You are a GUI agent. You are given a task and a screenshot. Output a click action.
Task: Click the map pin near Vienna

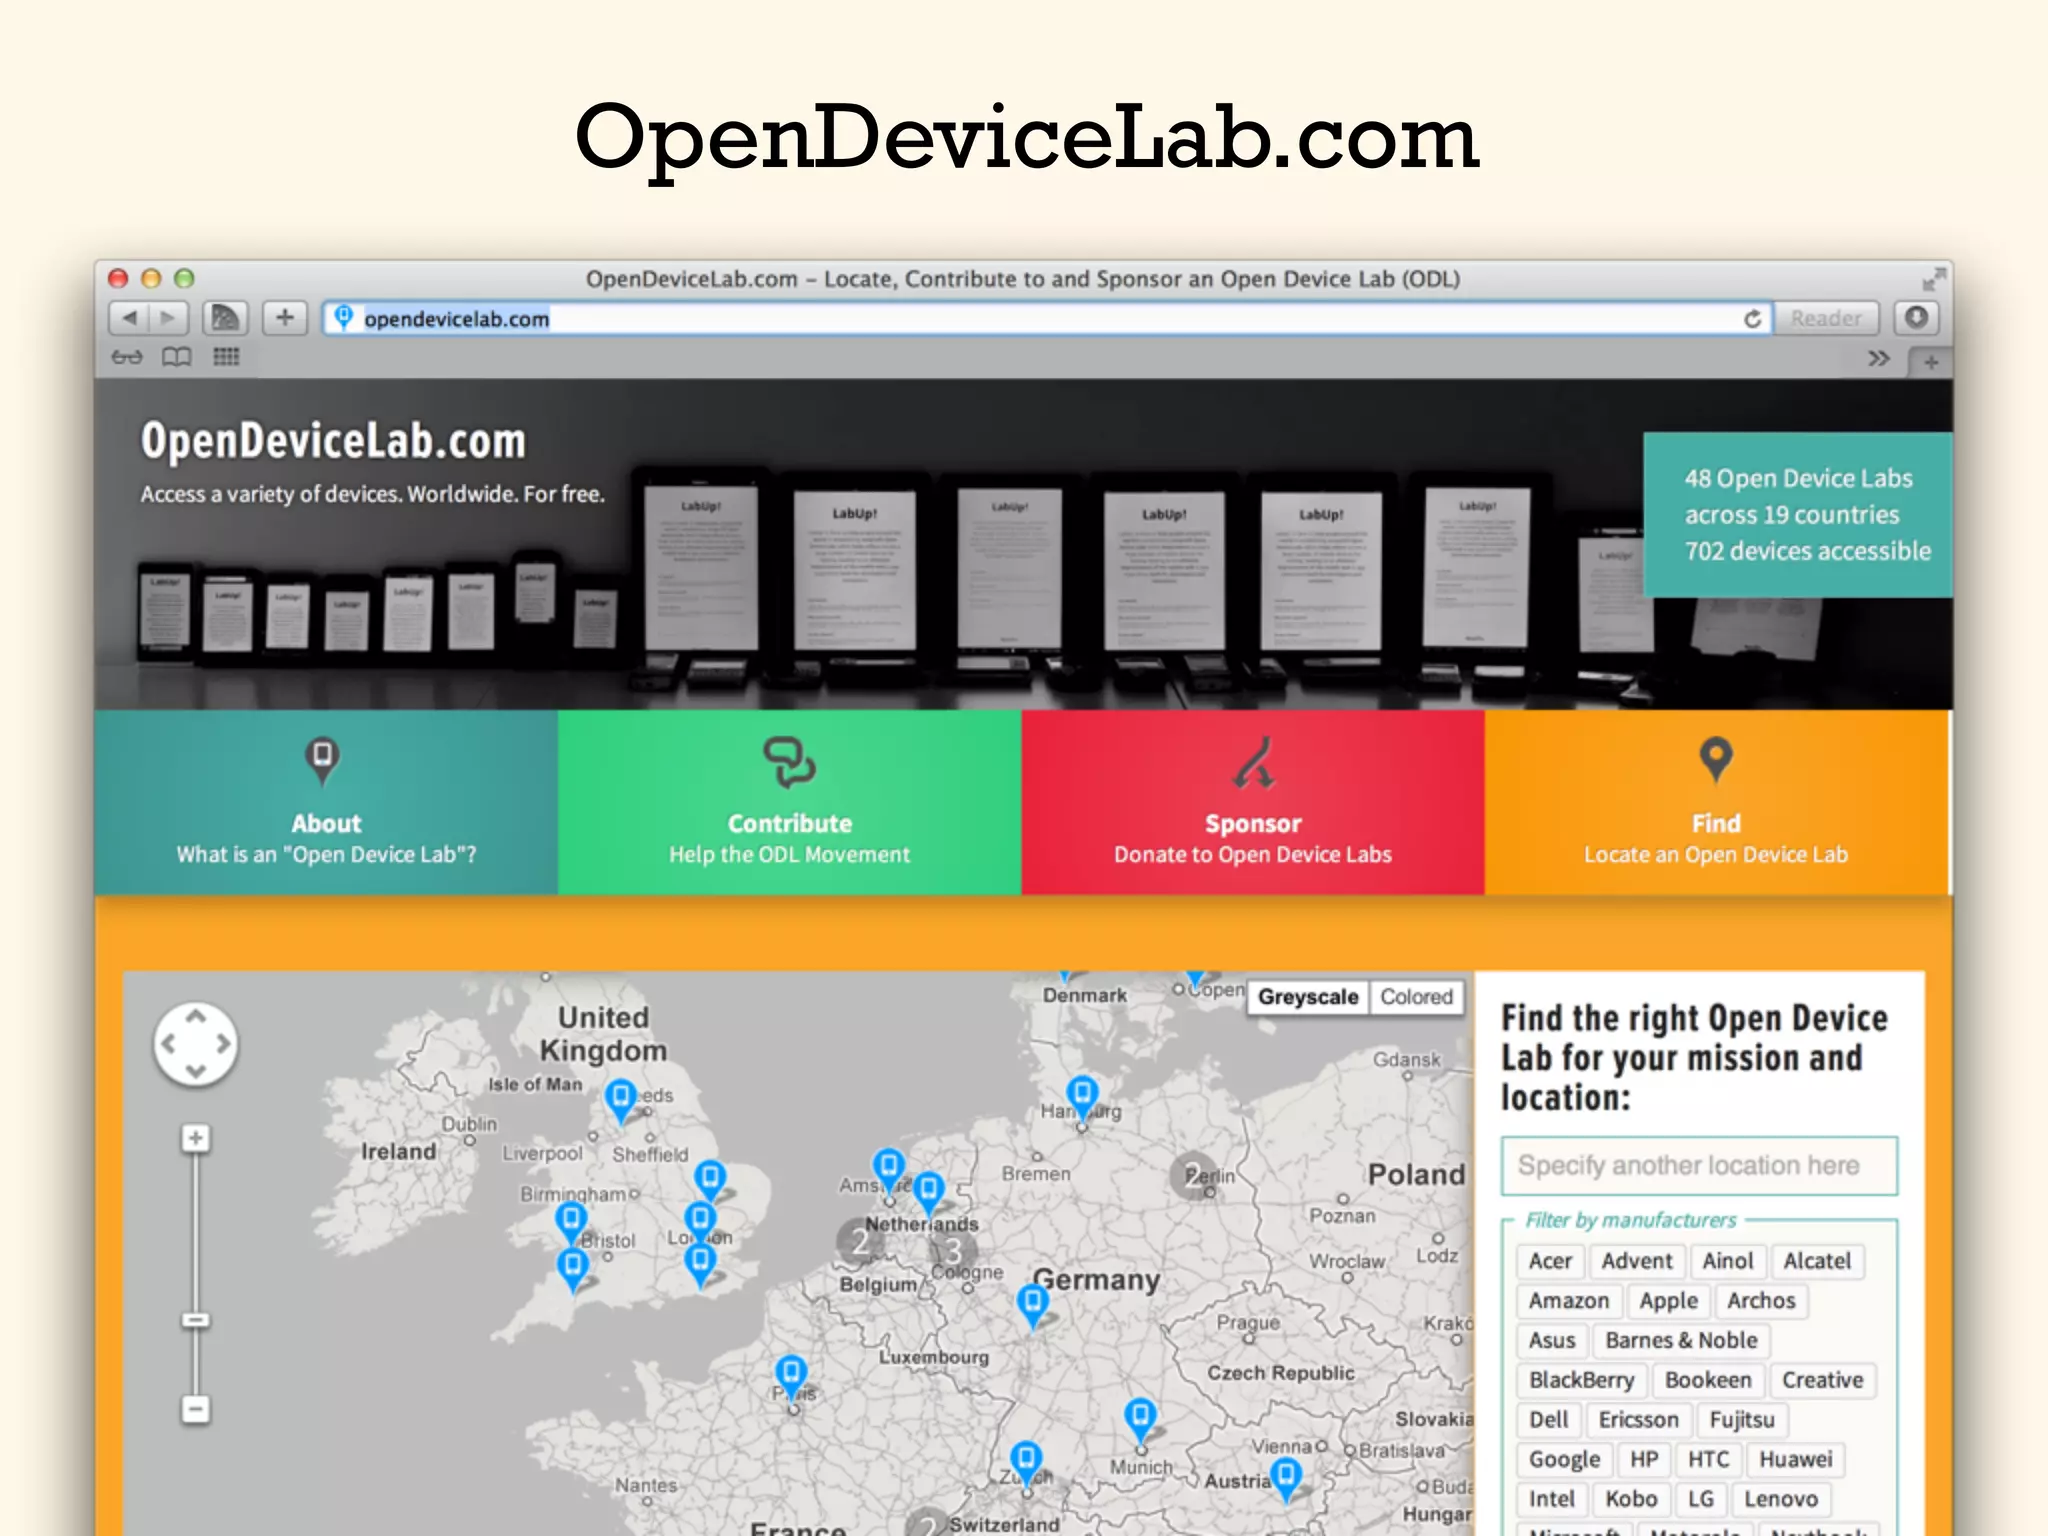pos(1286,1478)
